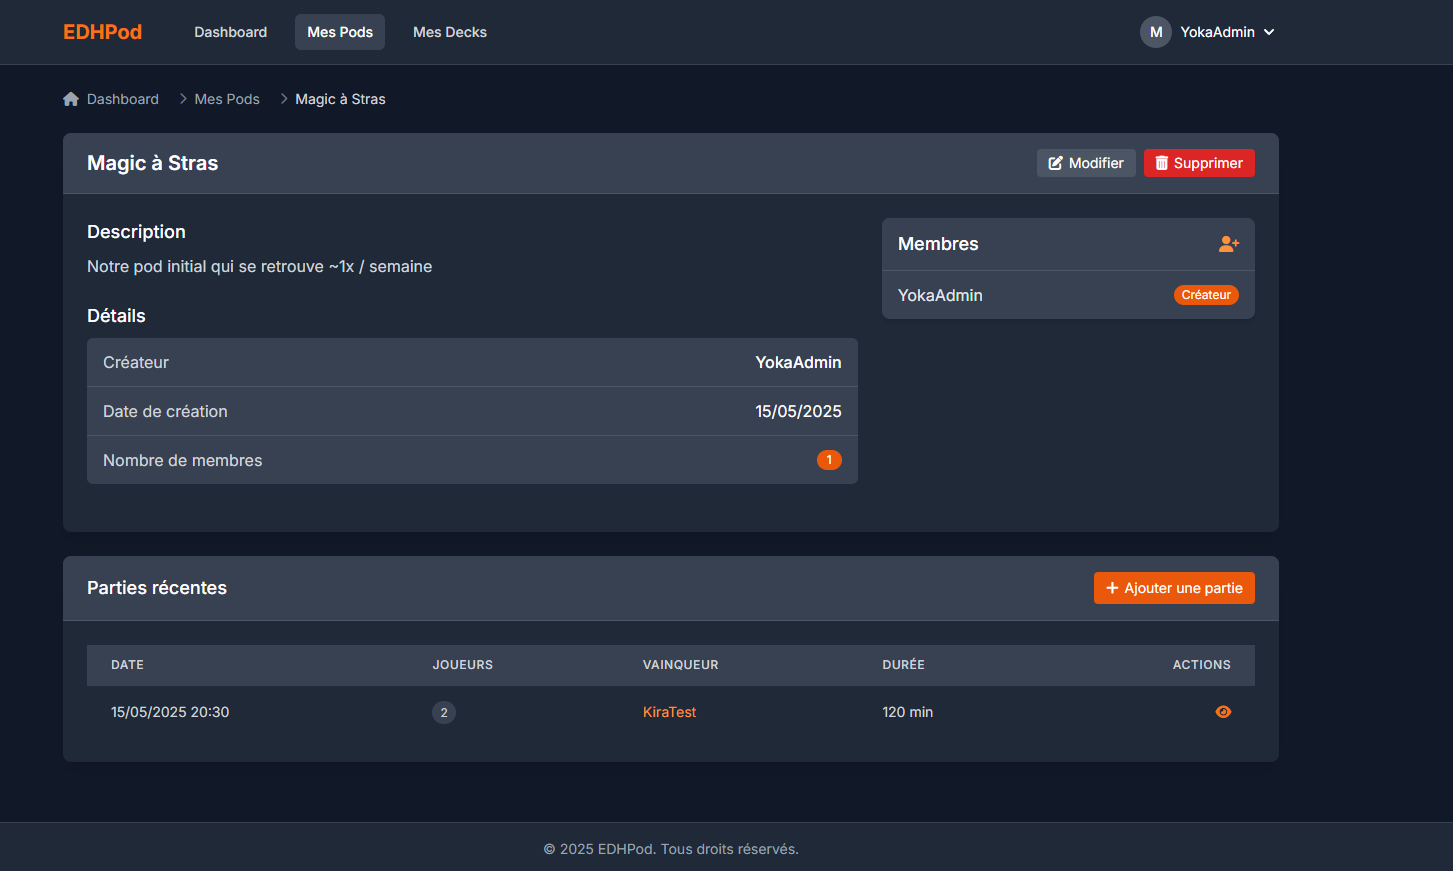
Task: Go to Mes Decks page
Action: [450, 32]
